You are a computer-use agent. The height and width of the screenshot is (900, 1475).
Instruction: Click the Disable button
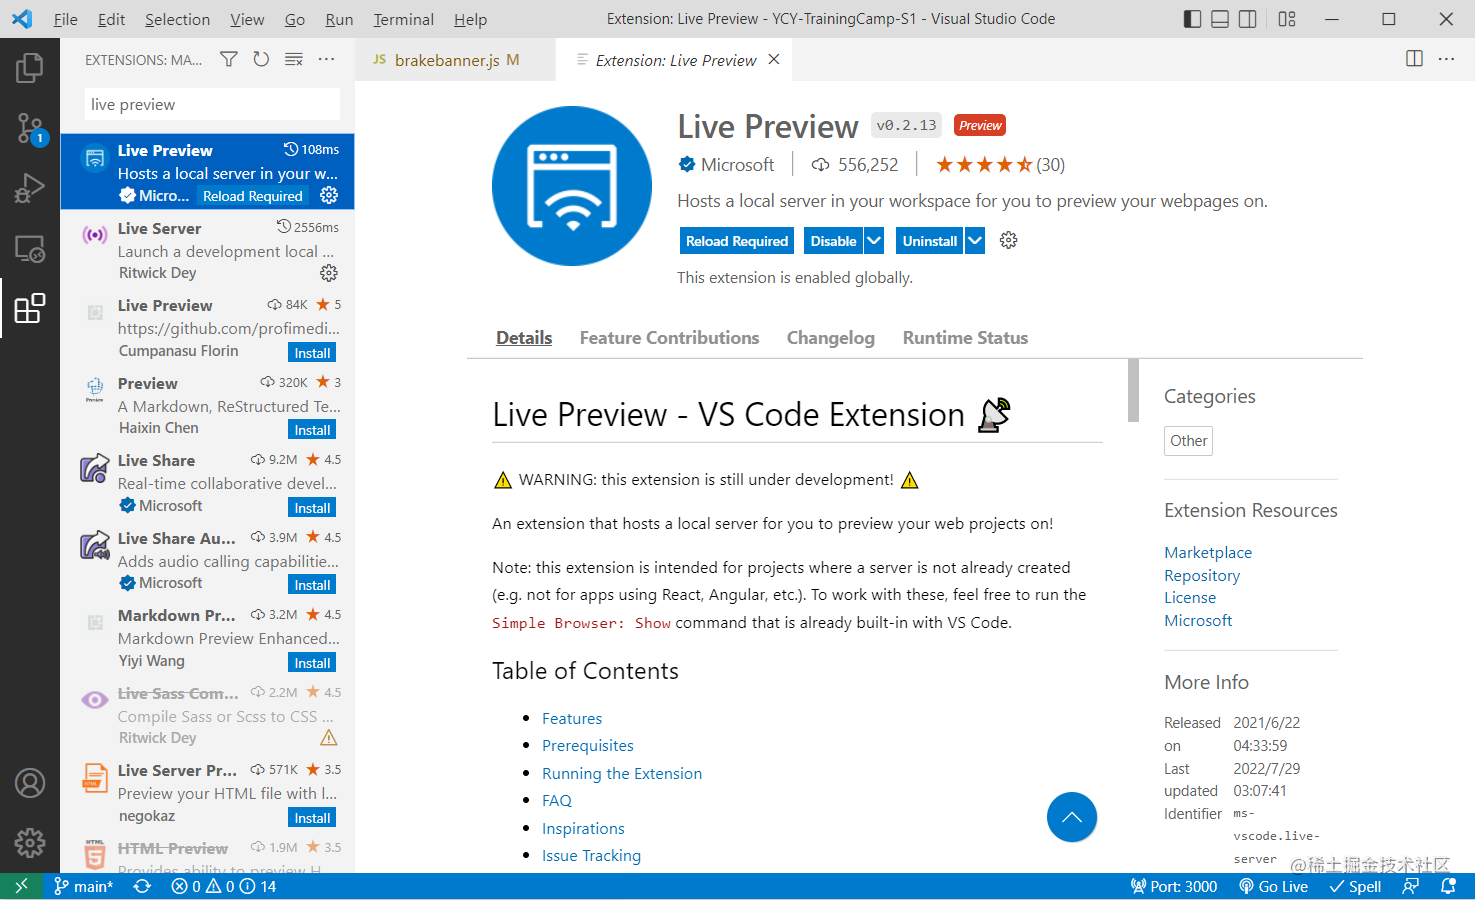point(833,241)
